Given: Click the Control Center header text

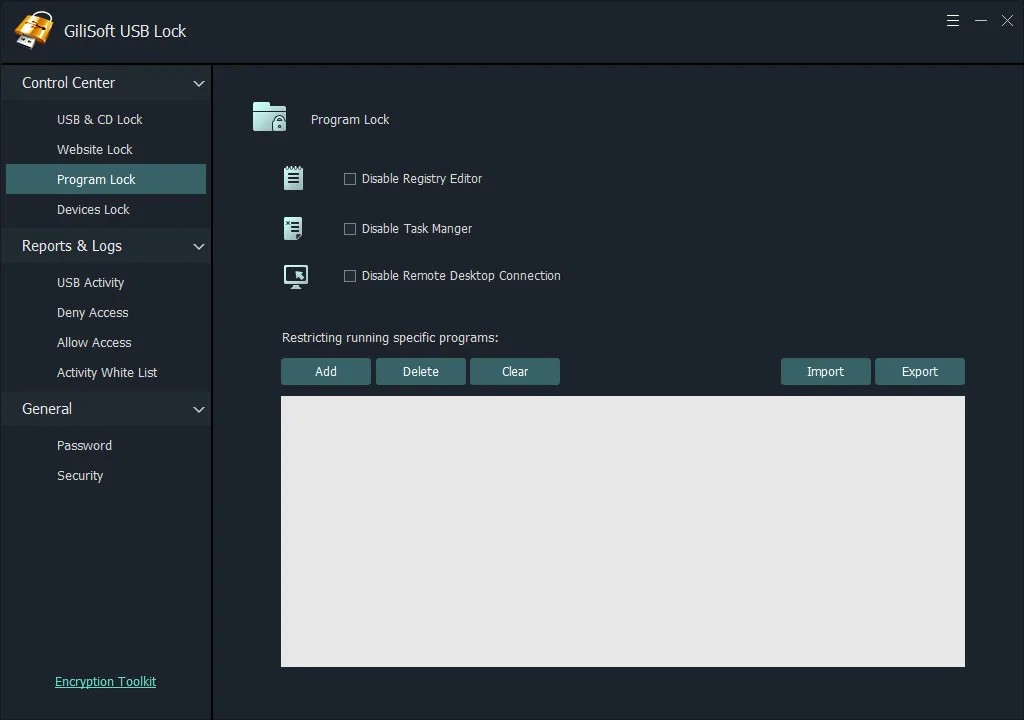Looking at the screenshot, I should [x=68, y=83].
